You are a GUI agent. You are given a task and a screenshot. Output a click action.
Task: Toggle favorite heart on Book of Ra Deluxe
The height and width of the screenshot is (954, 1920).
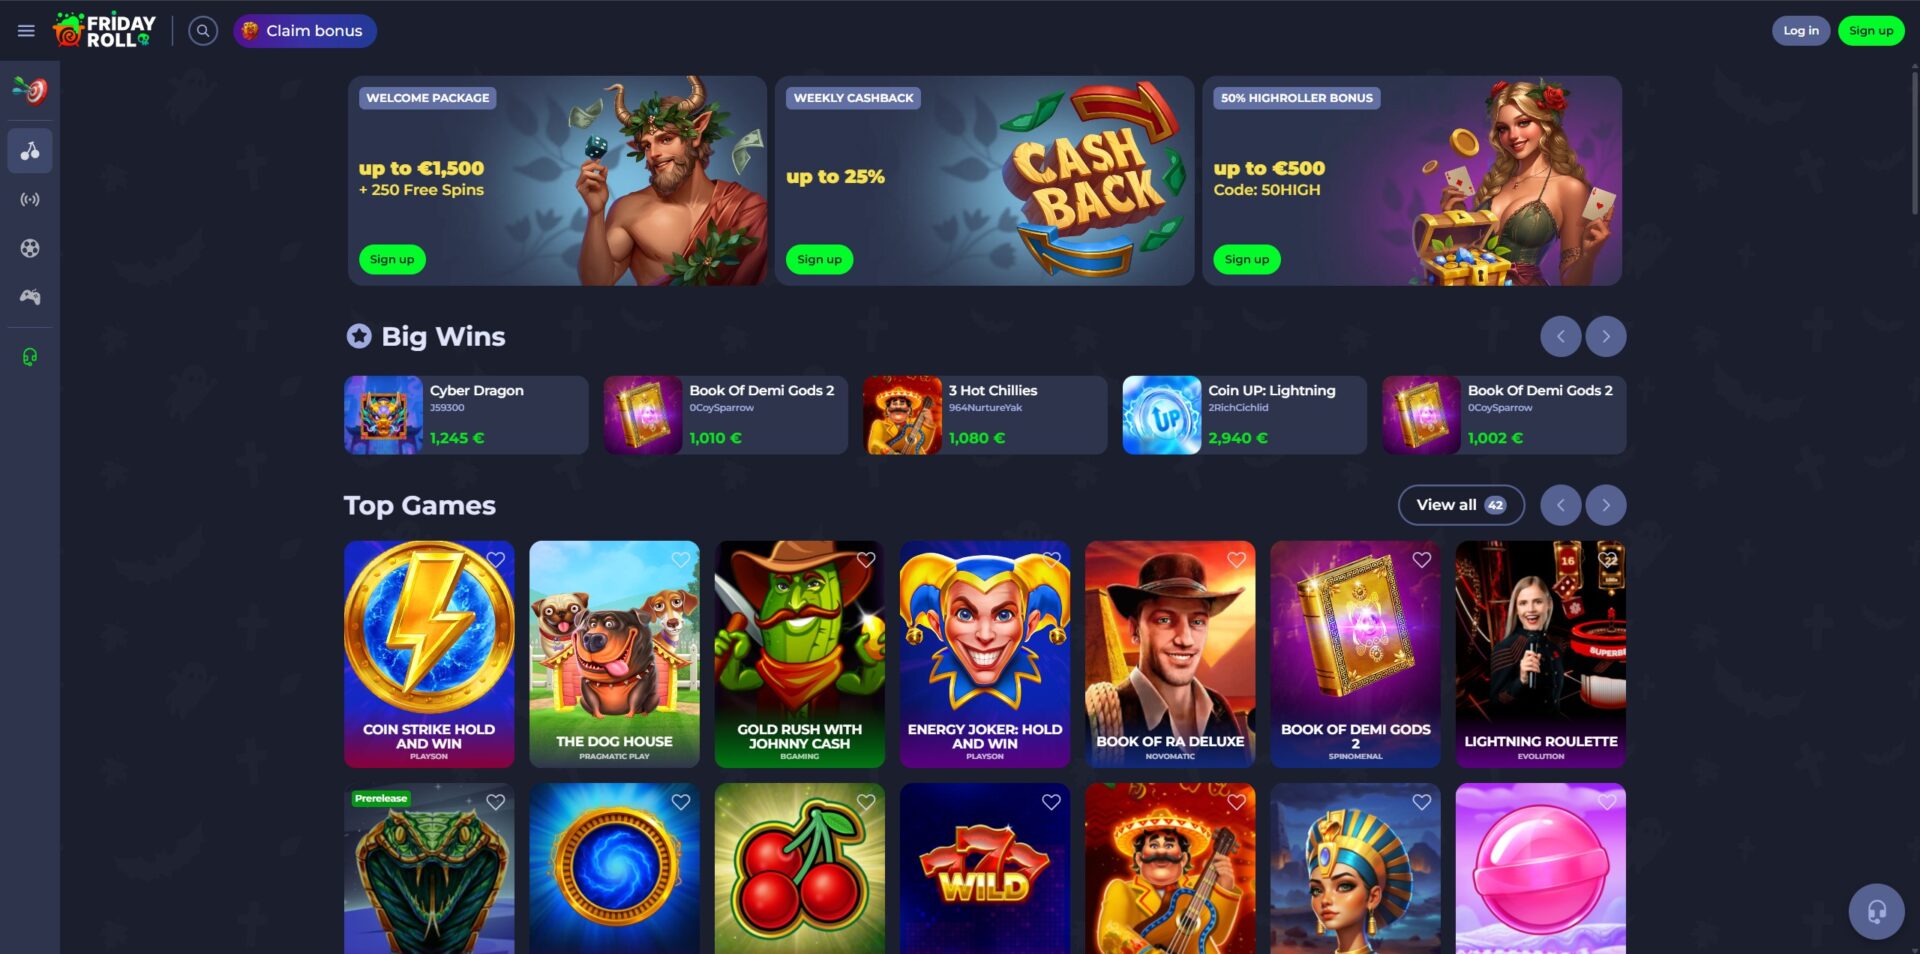tap(1237, 560)
